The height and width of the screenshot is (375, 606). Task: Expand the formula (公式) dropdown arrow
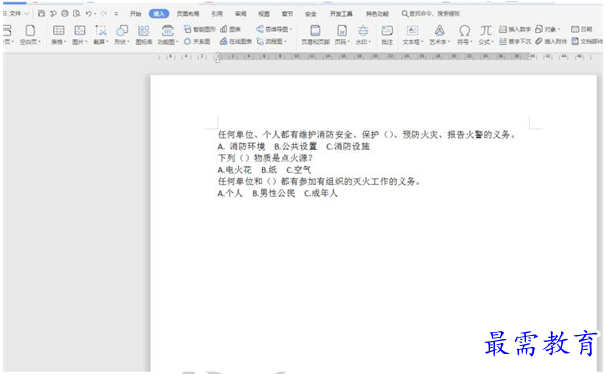(x=492, y=41)
